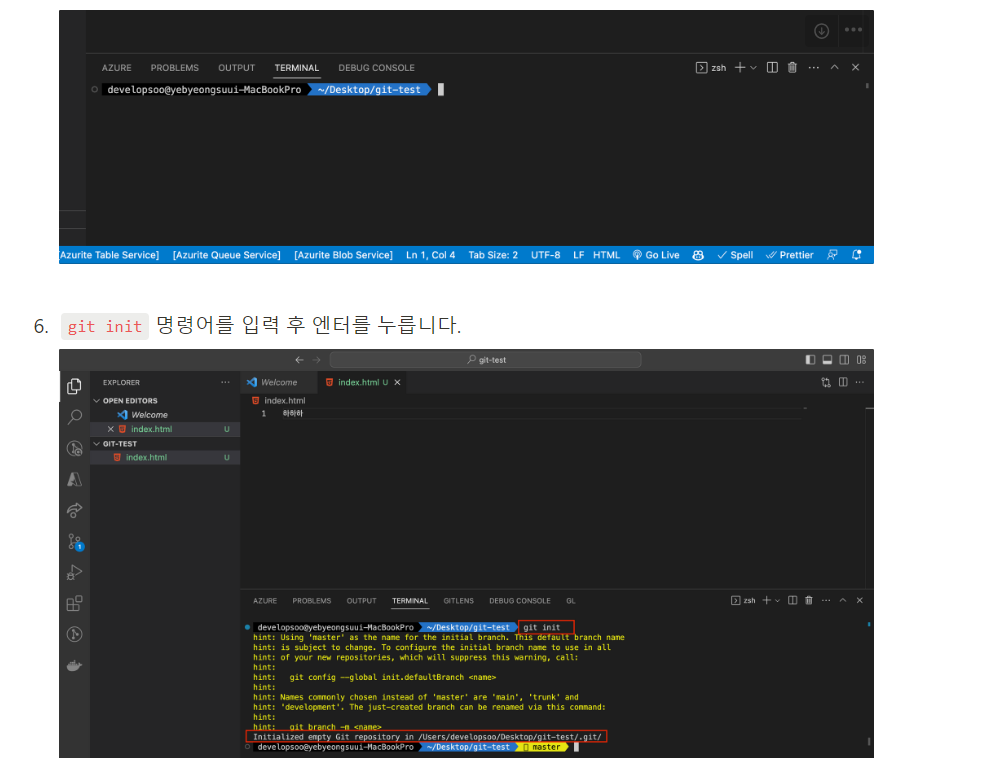Open the three-dot menu beside download icon
Screen dimensions: 997x758
(853, 30)
